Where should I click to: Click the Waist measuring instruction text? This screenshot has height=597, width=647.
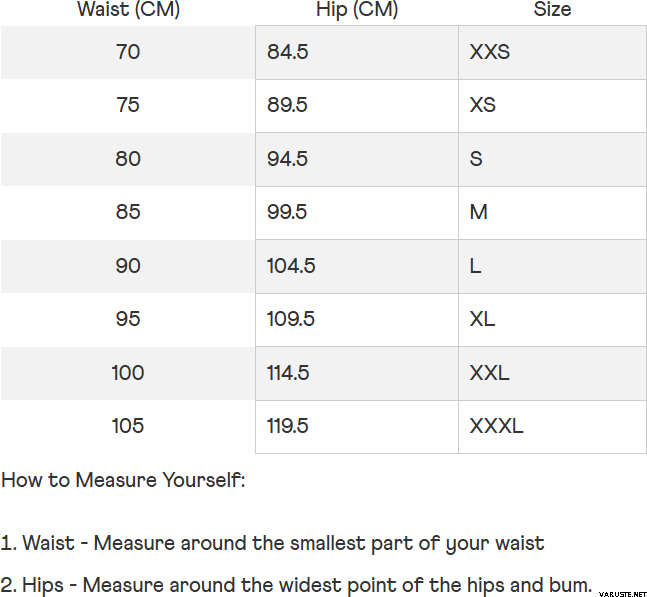(273, 544)
